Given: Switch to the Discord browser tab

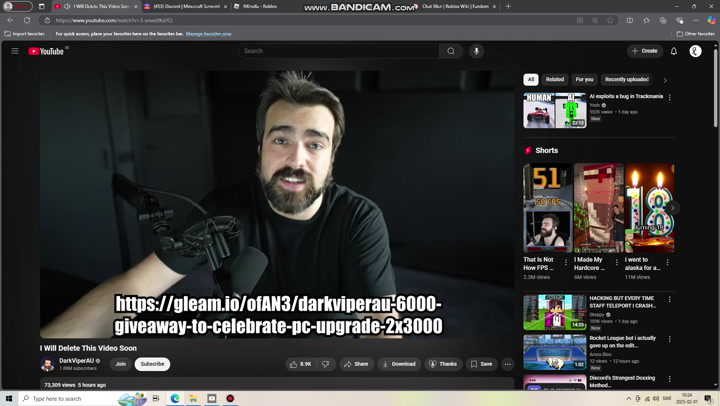Looking at the screenshot, I should 186,6.
